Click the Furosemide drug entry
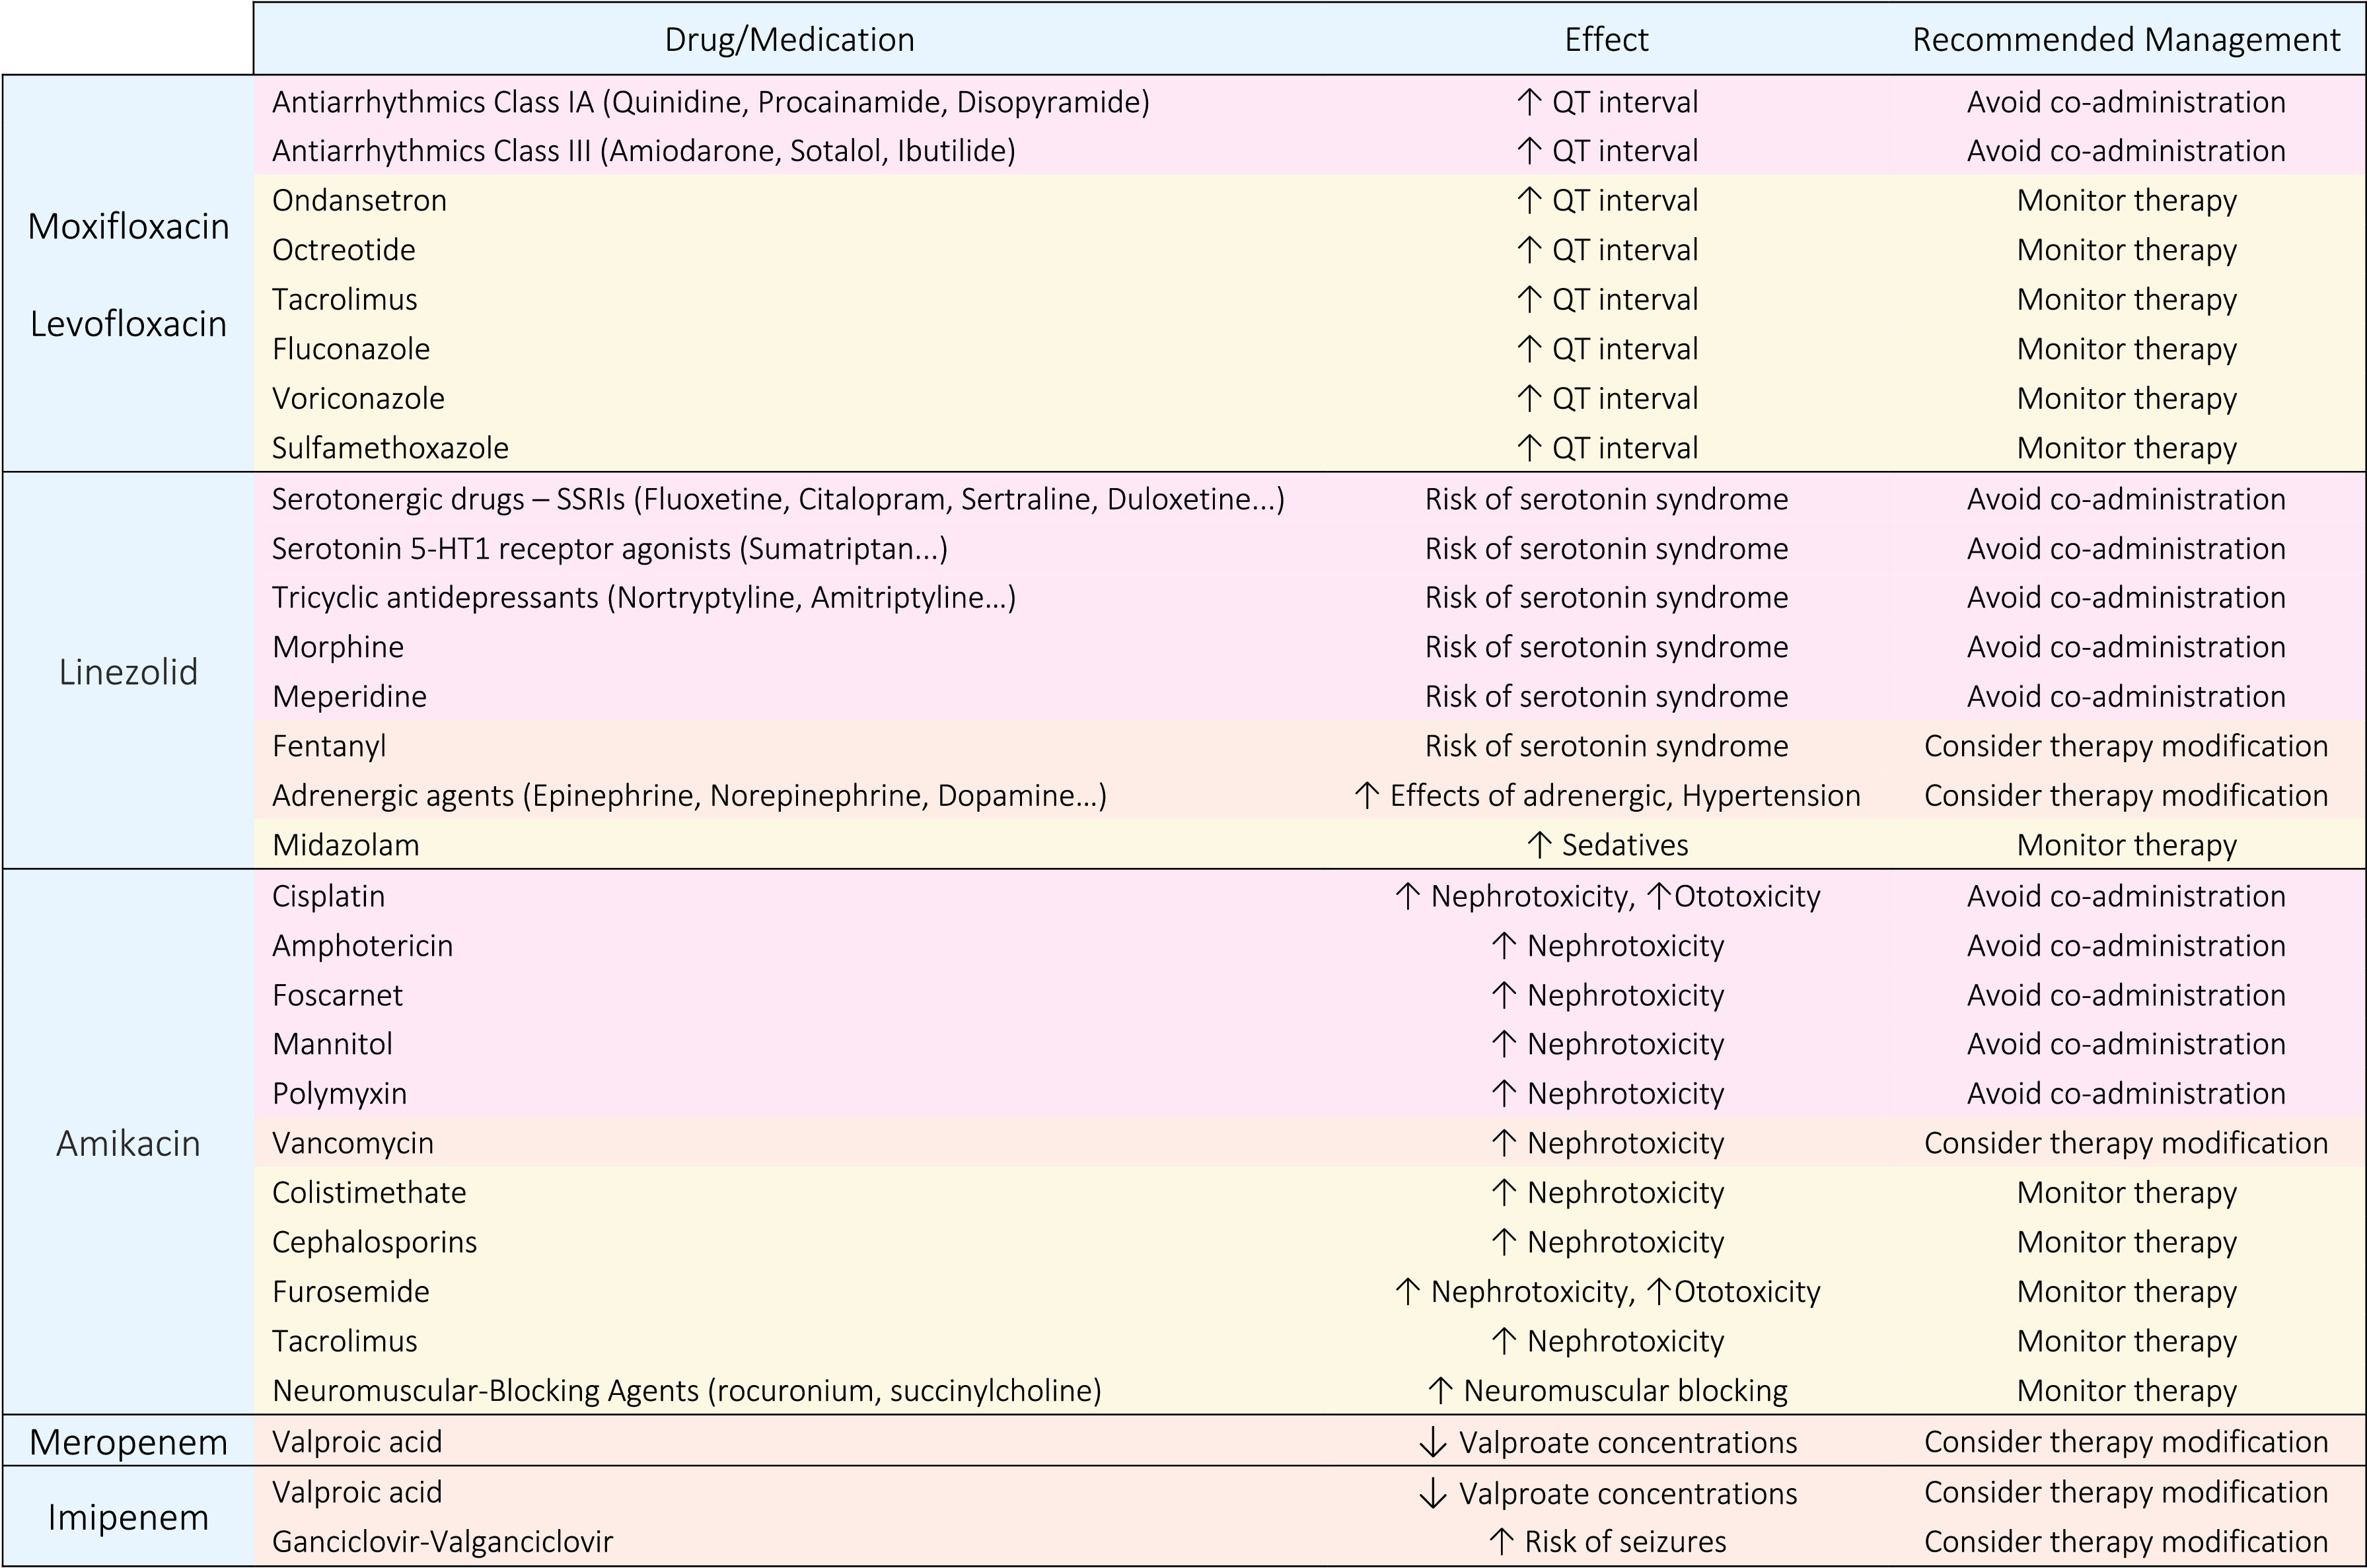This screenshot has width=2367, height=1568. click(350, 1291)
